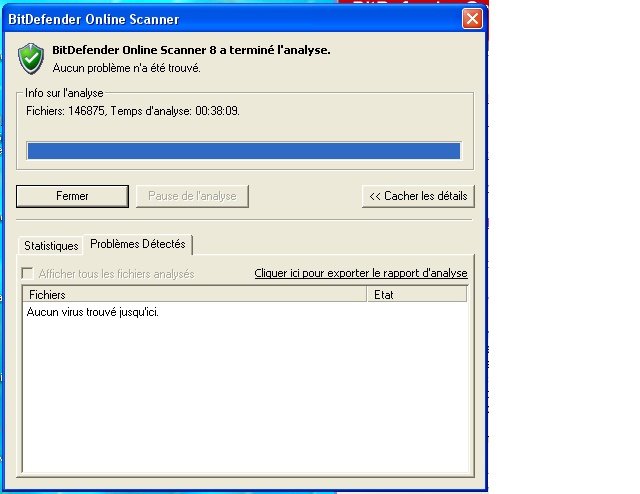Close the BitDefender Online Scanner window

click(472, 19)
